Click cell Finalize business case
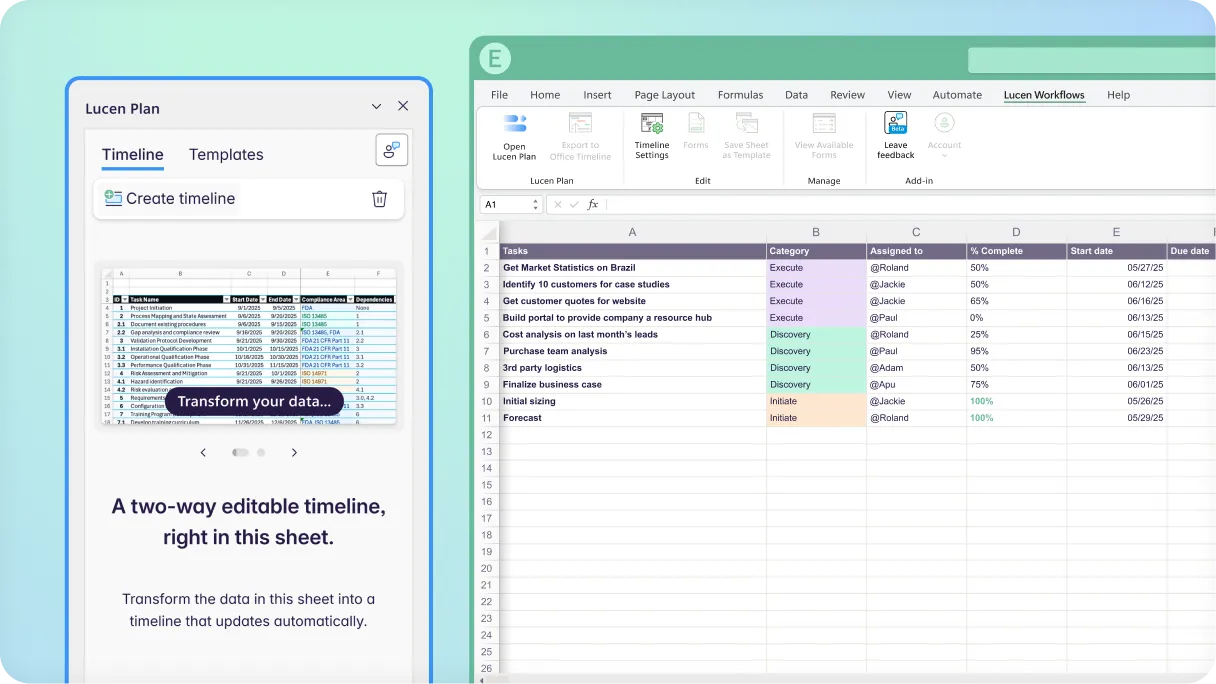Image resolution: width=1216 pixels, height=684 pixels. click(x=632, y=384)
